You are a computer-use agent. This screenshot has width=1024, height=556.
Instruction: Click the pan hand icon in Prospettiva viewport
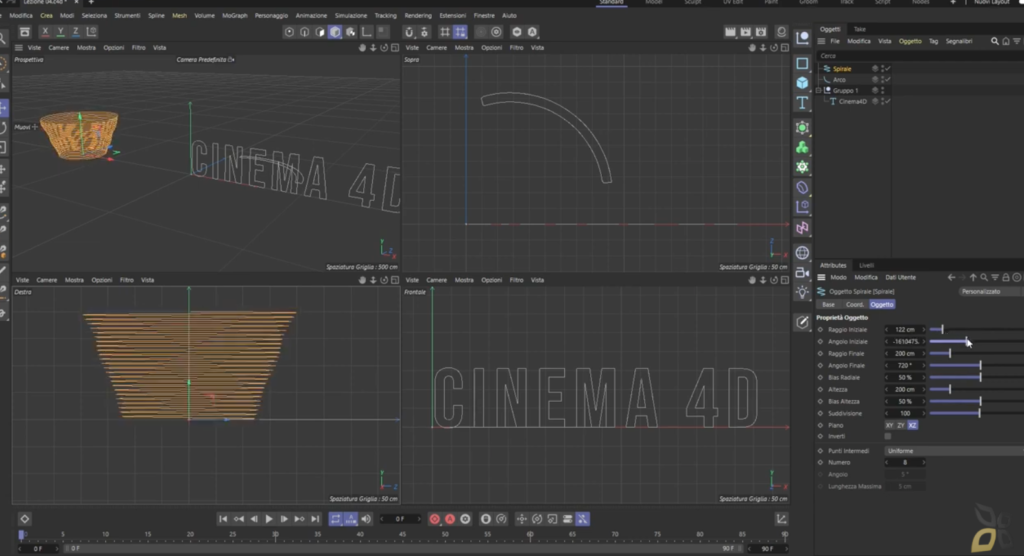(x=362, y=48)
